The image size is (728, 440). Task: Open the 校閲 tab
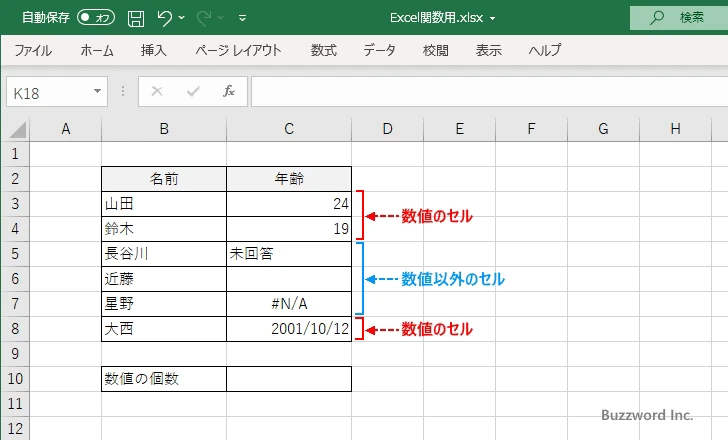point(436,50)
